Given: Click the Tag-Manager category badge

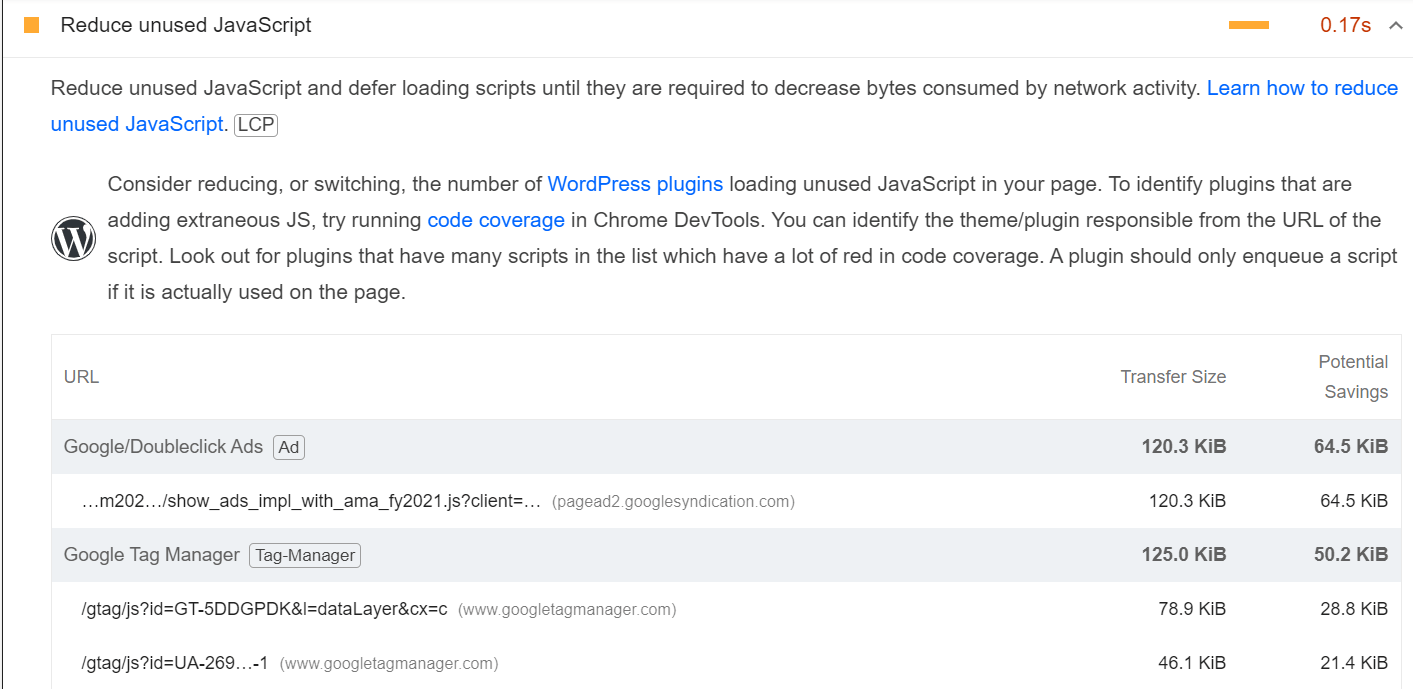Looking at the screenshot, I should (305, 555).
